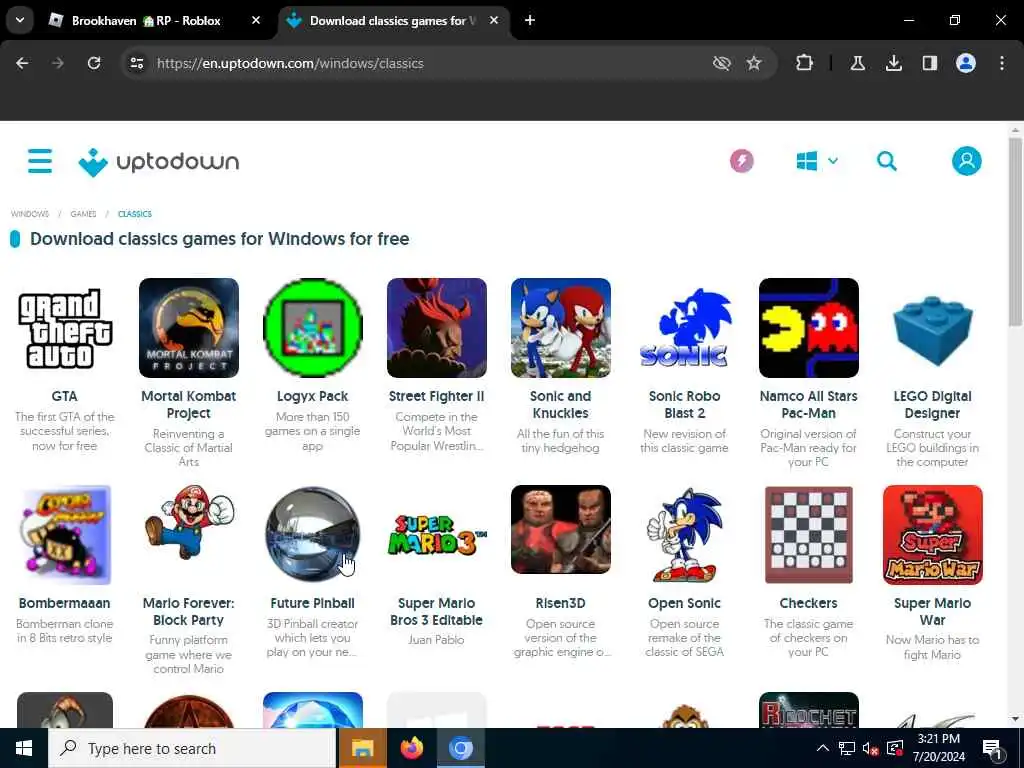Image resolution: width=1024 pixels, height=768 pixels.
Task: Open the Logyx Pack game icon
Action: (x=313, y=328)
